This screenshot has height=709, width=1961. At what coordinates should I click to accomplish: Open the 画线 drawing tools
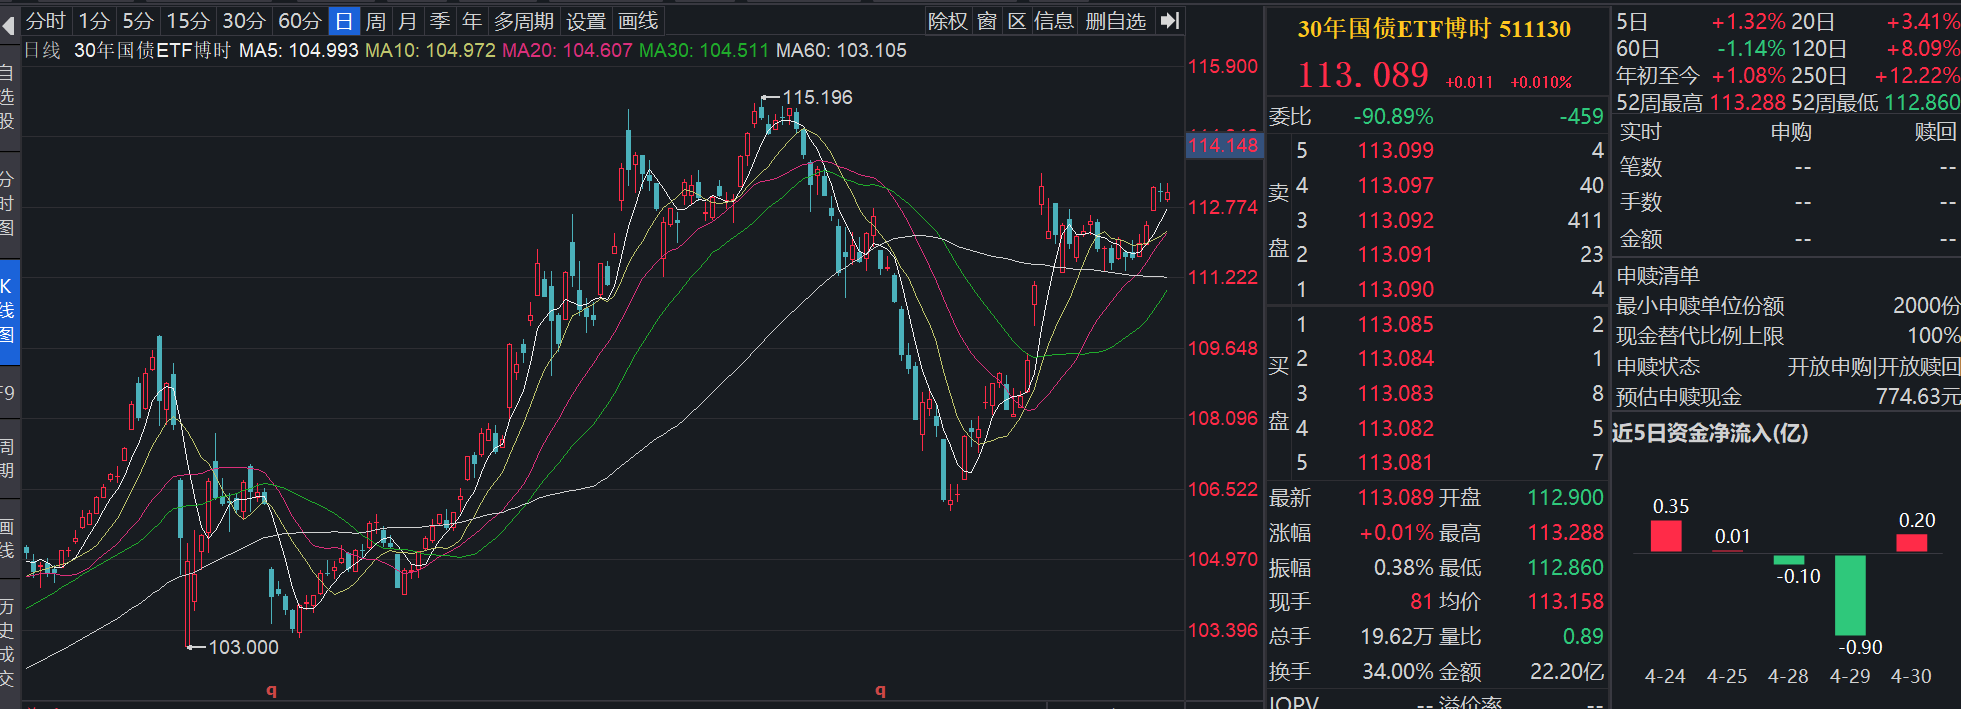[638, 21]
